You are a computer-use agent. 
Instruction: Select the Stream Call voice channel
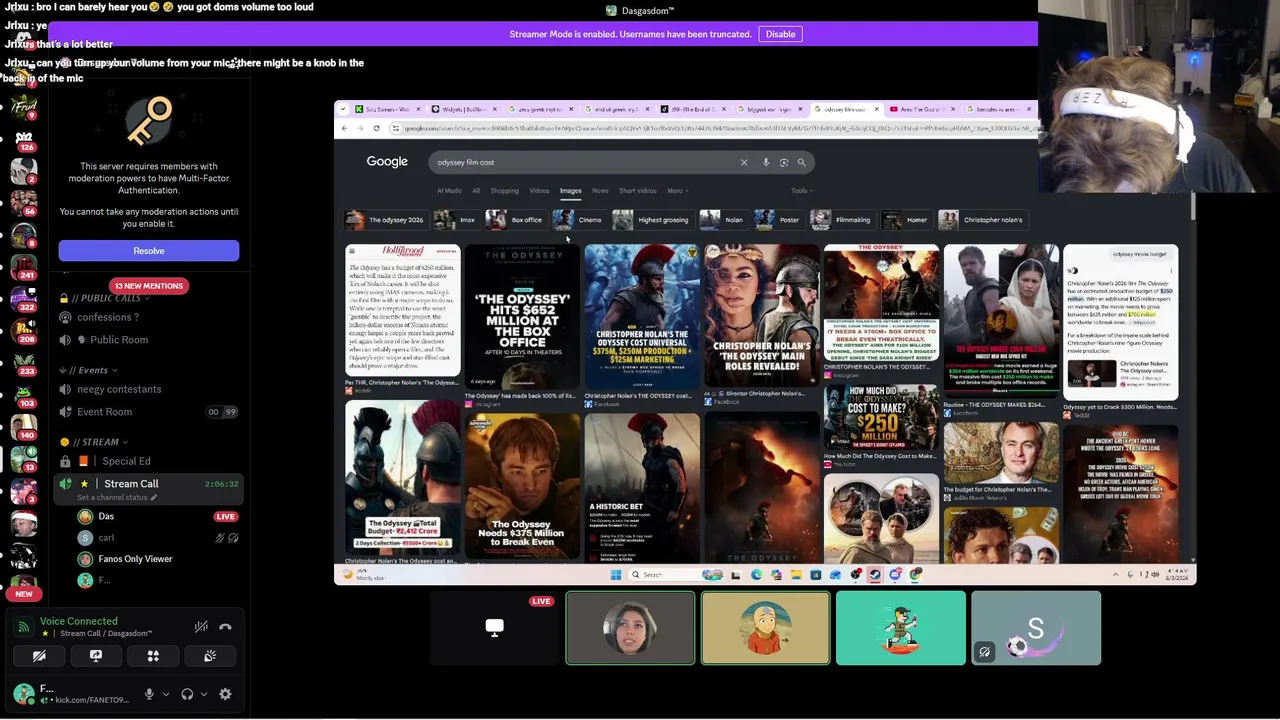[131, 484]
